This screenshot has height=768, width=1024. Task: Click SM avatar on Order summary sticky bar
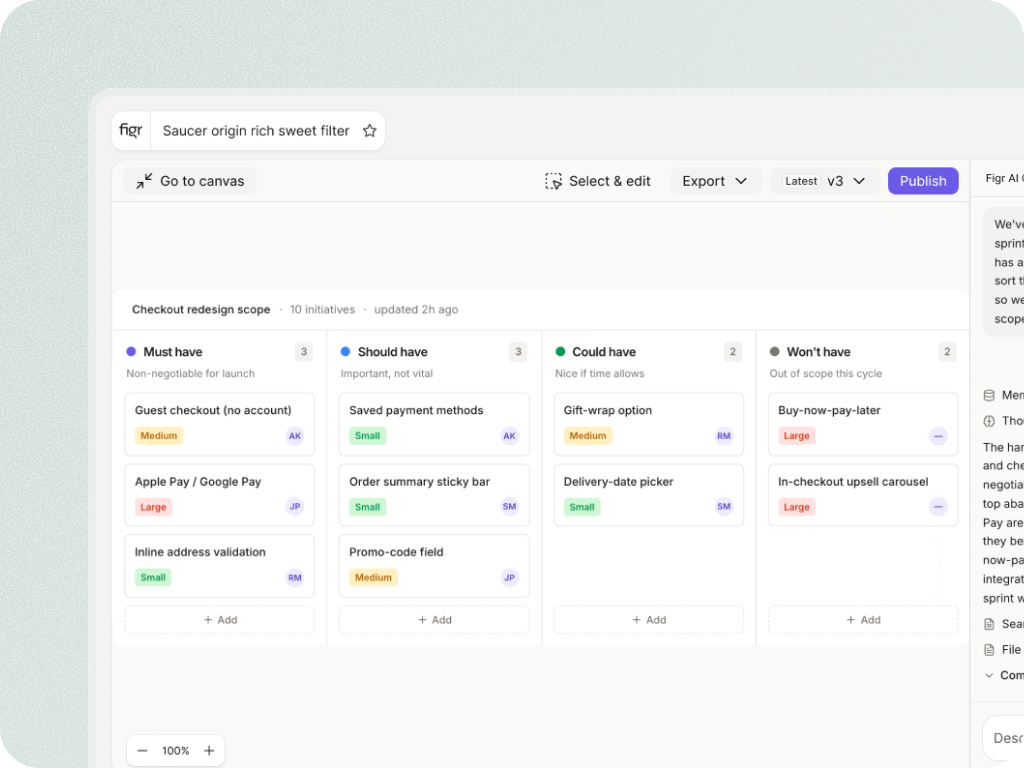point(509,506)
